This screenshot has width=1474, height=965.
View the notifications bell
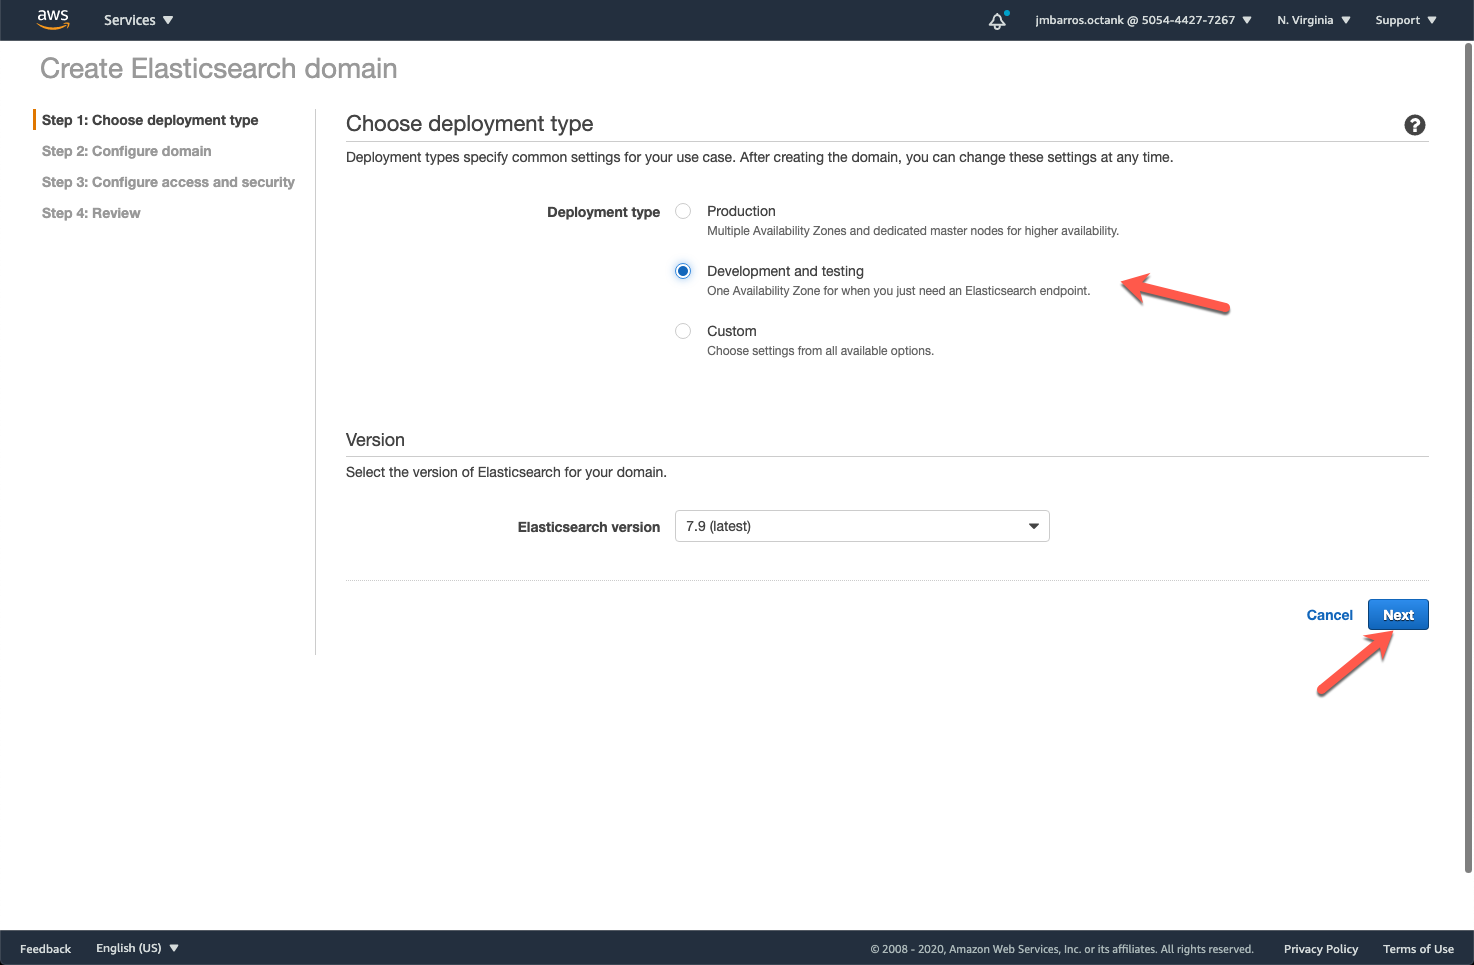coord(998,20)
